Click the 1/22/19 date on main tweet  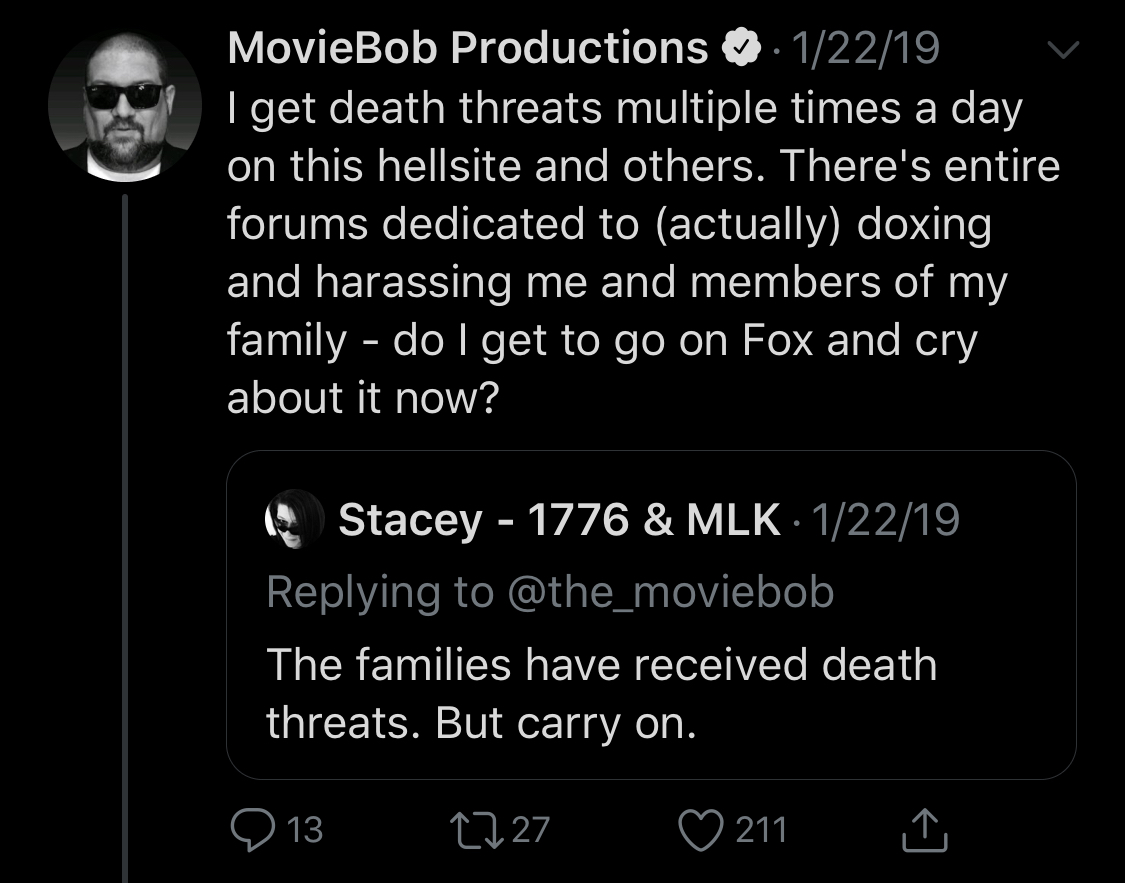[865, 48]
